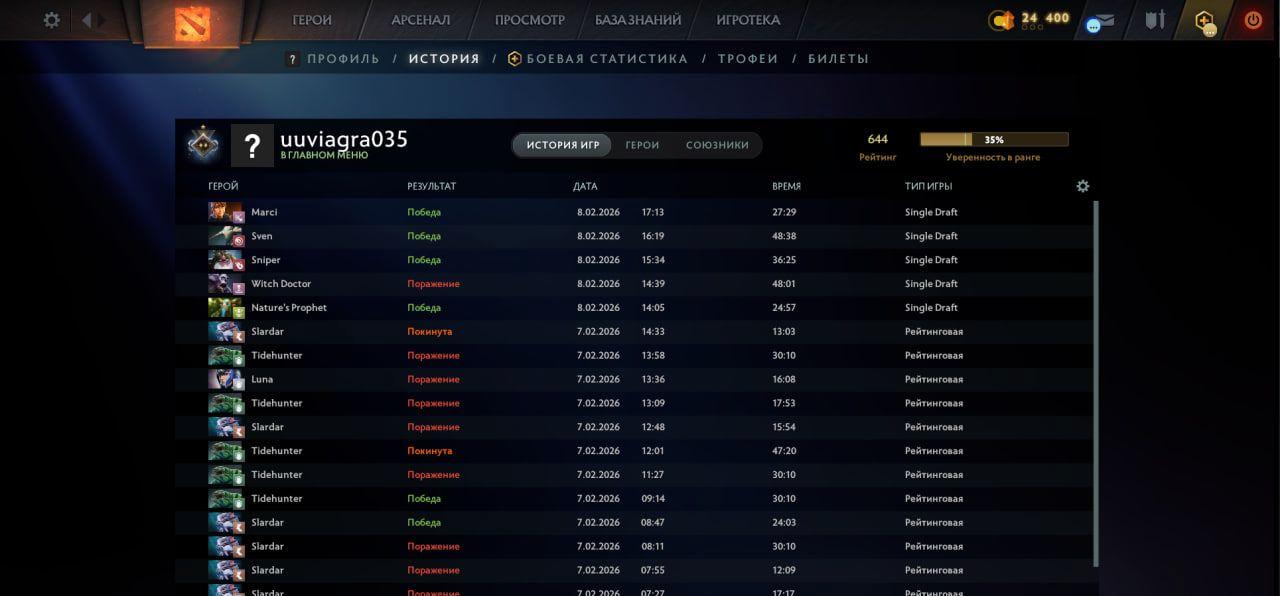Select the ГЕРОИ segment in history toggle
The width and height of the screenshot is (1280, 596).
(642, 145)
